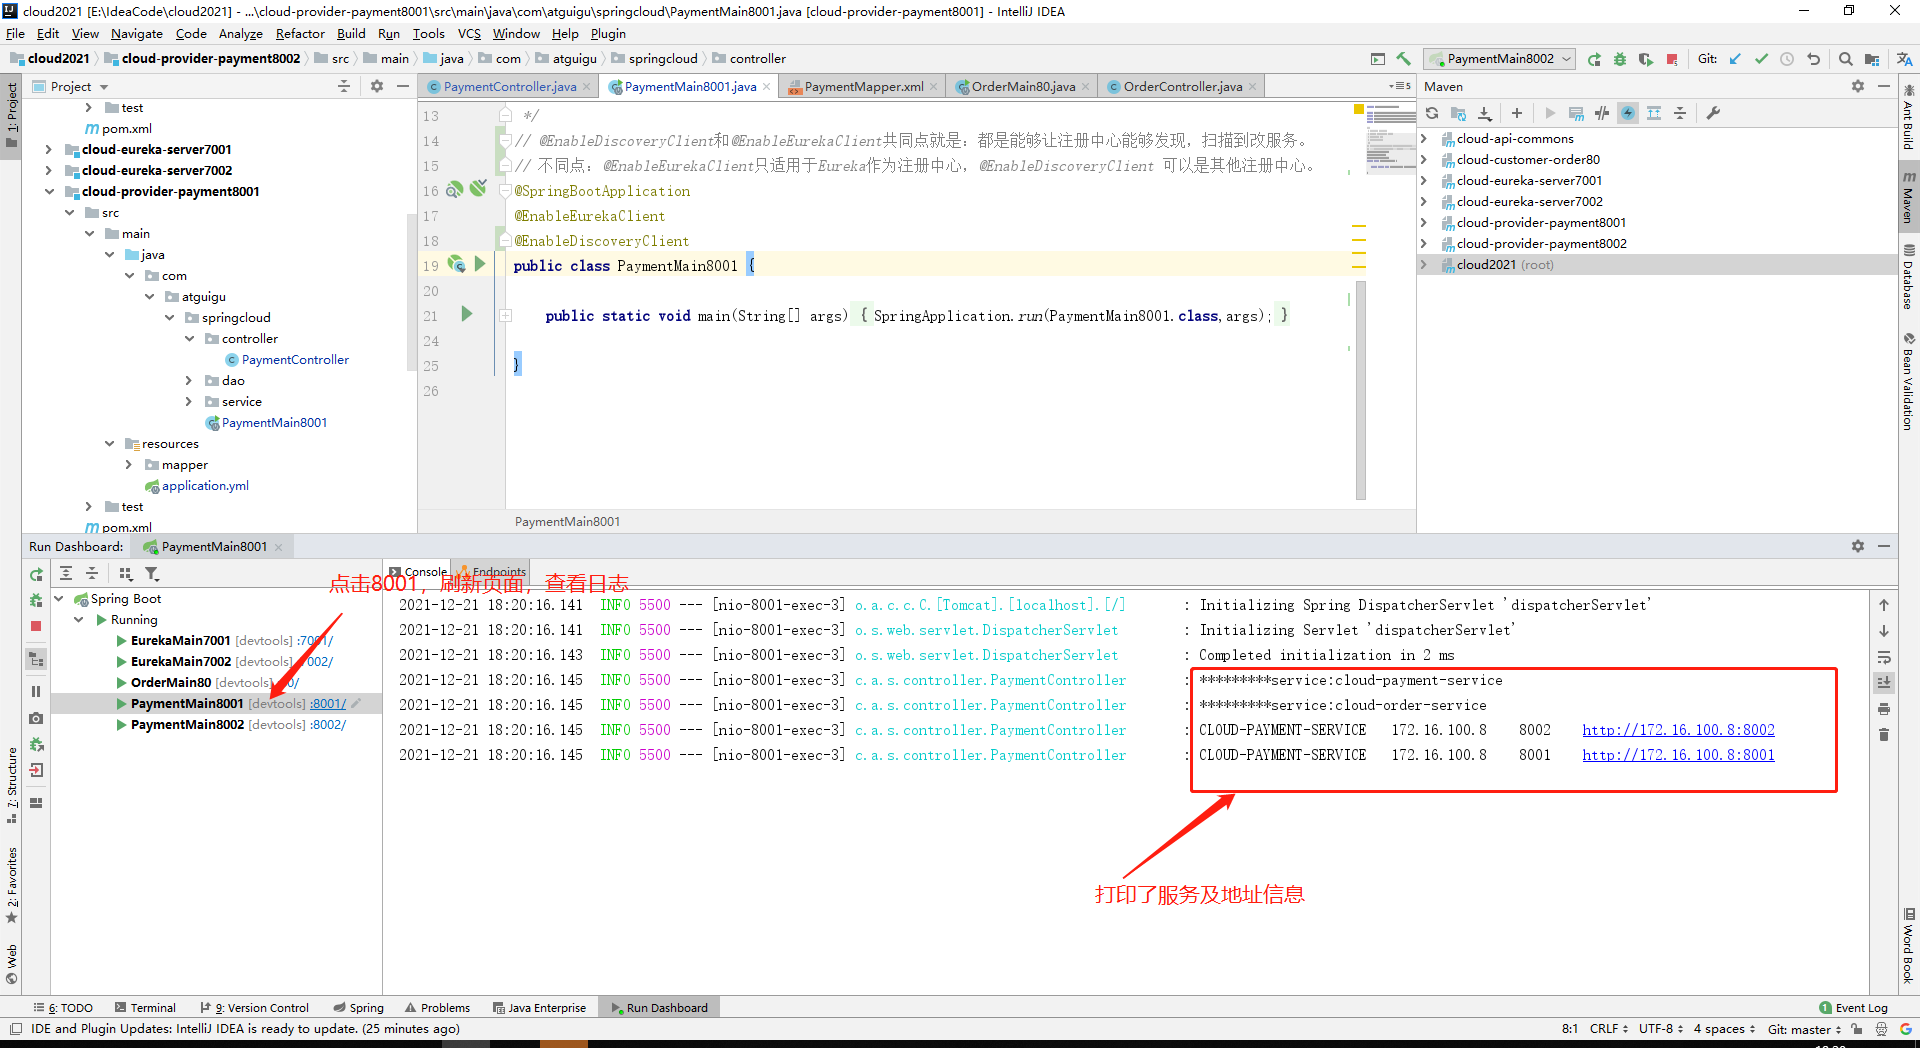Click the Git: master branch widget
Viewport: 1920px width, 1048px height.
point(1804,1029)
